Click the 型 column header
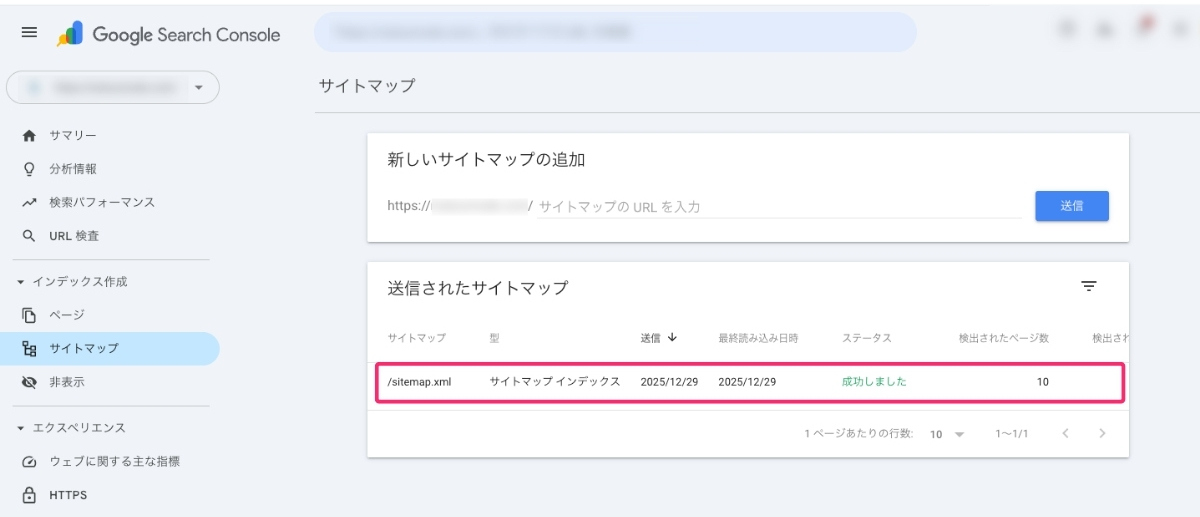 coord(494,338)
